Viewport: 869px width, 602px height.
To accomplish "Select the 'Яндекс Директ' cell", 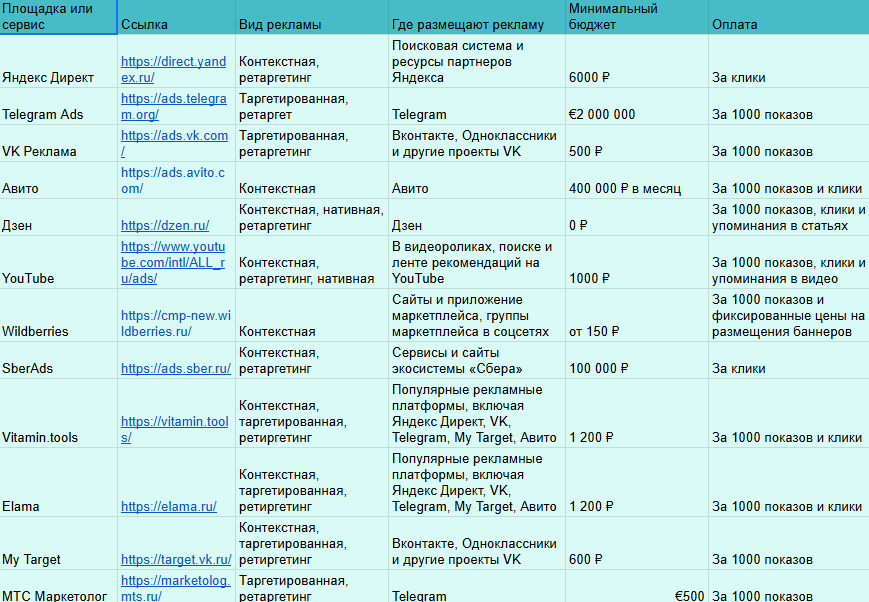I will pyautogui.click(x=58, y=61).
